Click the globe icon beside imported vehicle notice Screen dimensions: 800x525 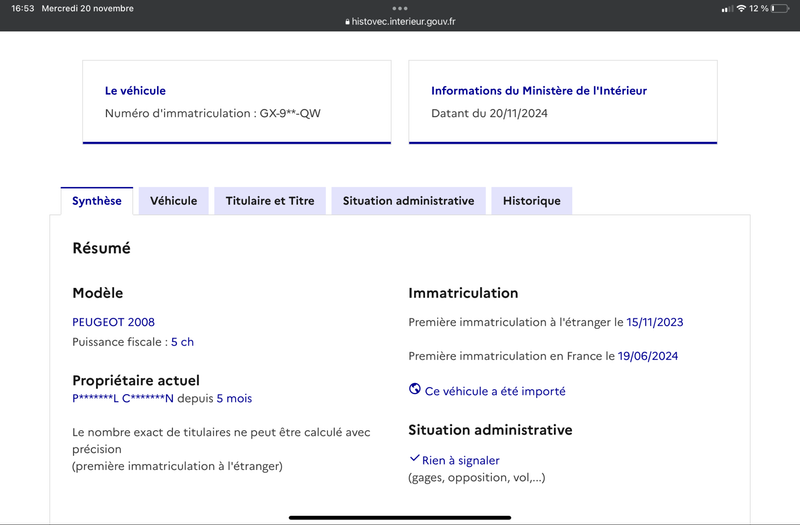(415, 389)
